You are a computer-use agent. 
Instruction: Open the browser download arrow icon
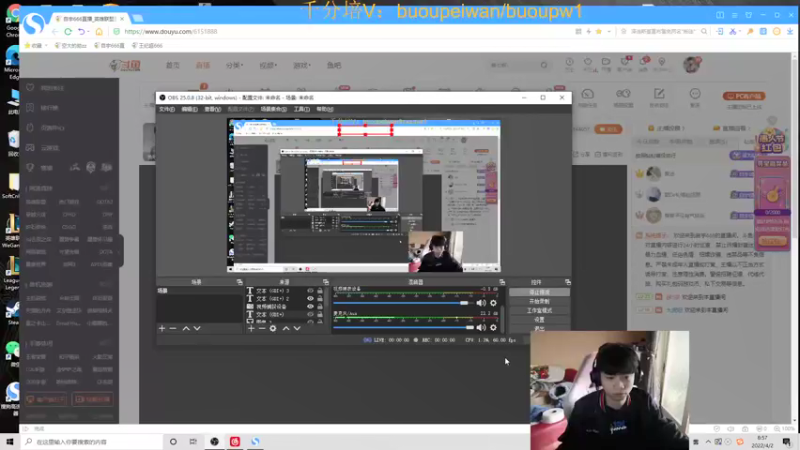[790, 32]
